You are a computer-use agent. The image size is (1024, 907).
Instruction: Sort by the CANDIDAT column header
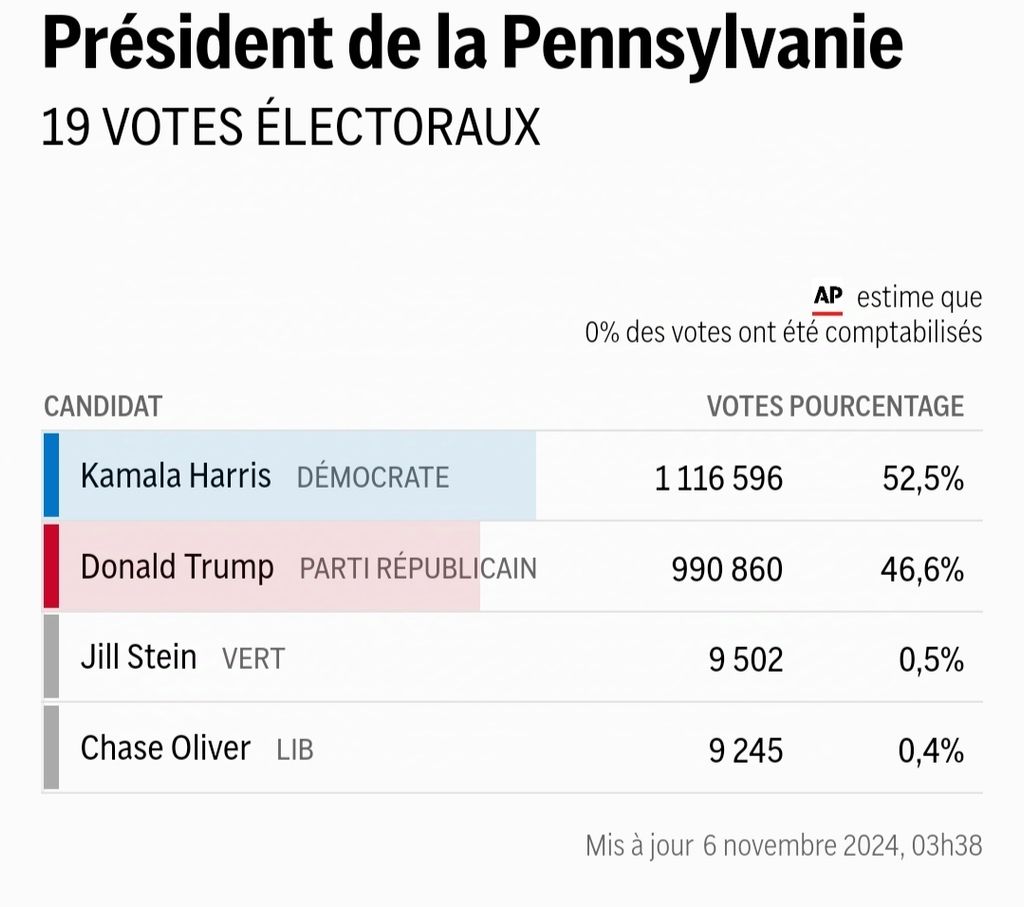(103, 407)
